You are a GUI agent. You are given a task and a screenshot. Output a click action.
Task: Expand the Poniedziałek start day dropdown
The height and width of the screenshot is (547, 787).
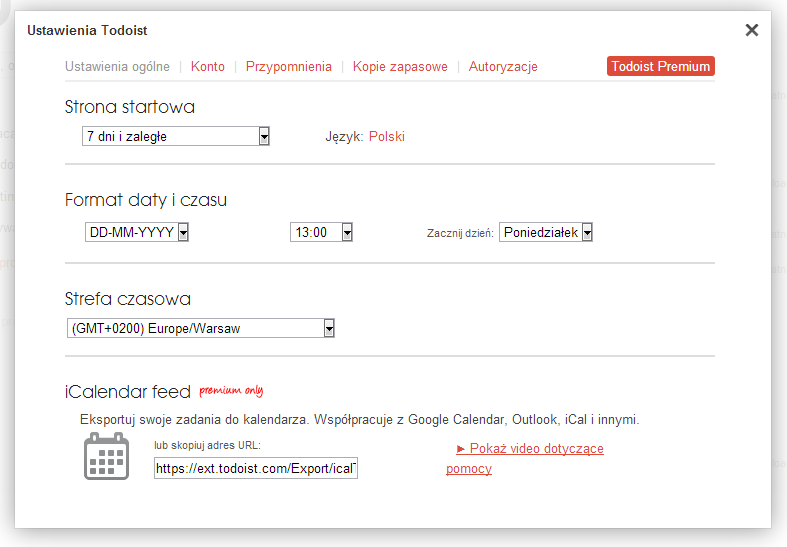click(546, 232)
